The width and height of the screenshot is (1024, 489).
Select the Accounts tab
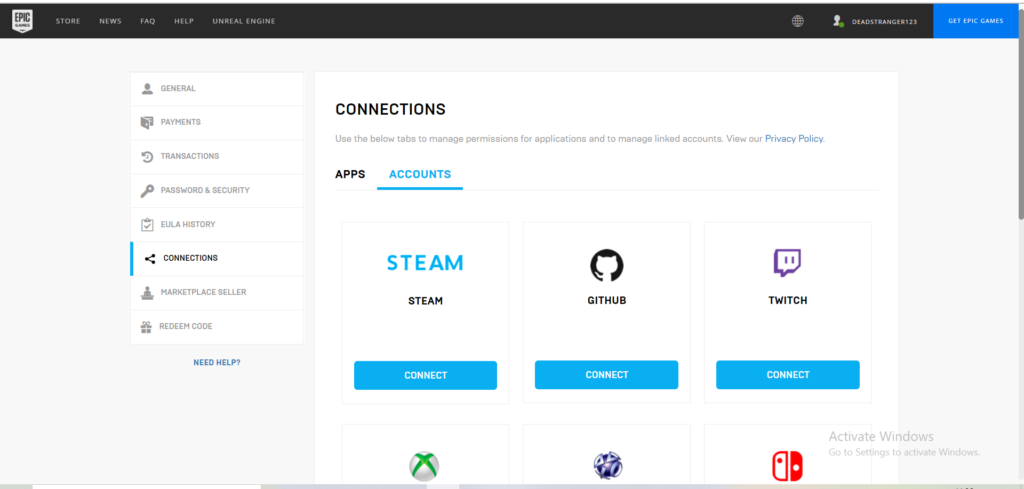tap(420, 175)
